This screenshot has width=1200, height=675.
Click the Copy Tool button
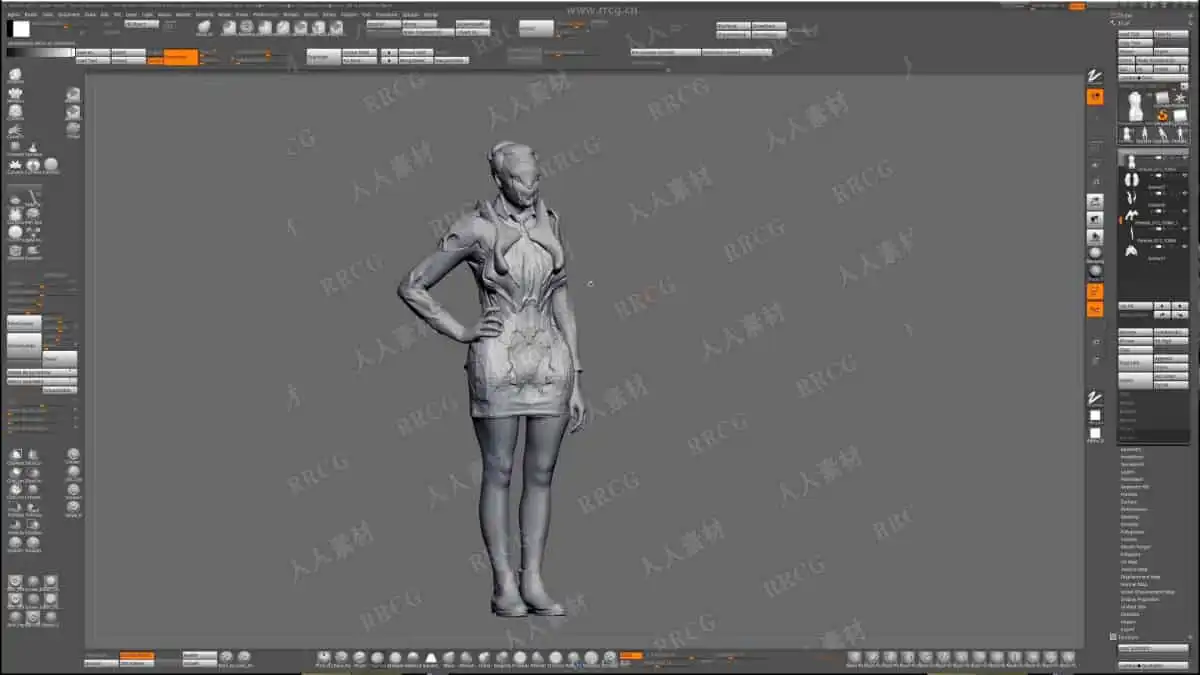tap(1136, 43)
